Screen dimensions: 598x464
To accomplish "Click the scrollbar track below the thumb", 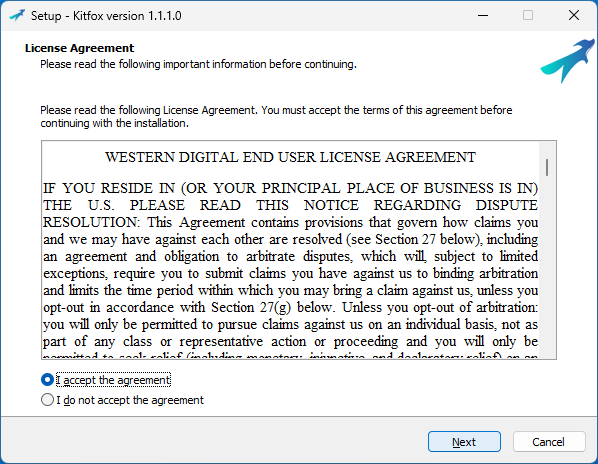I will click(x=547, y=267).
